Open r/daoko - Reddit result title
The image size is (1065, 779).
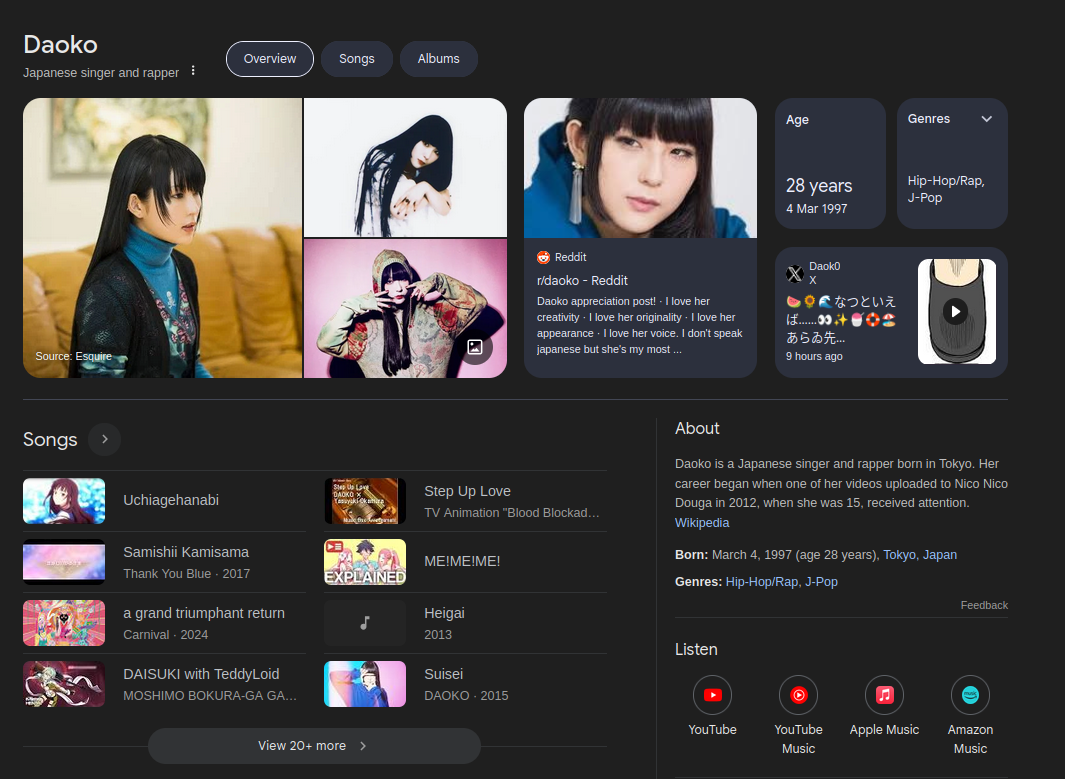(x=582, y=280)
